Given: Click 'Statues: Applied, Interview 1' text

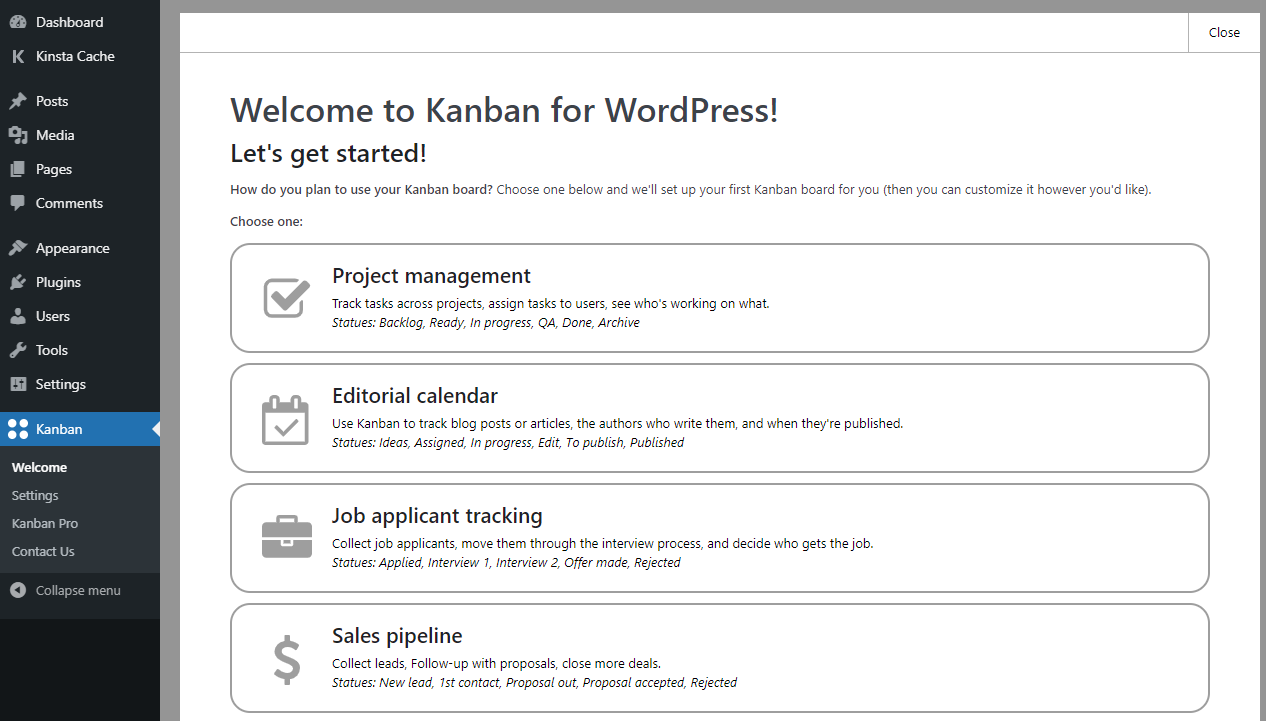Looking at the screenshot, I should coord(506,563).
